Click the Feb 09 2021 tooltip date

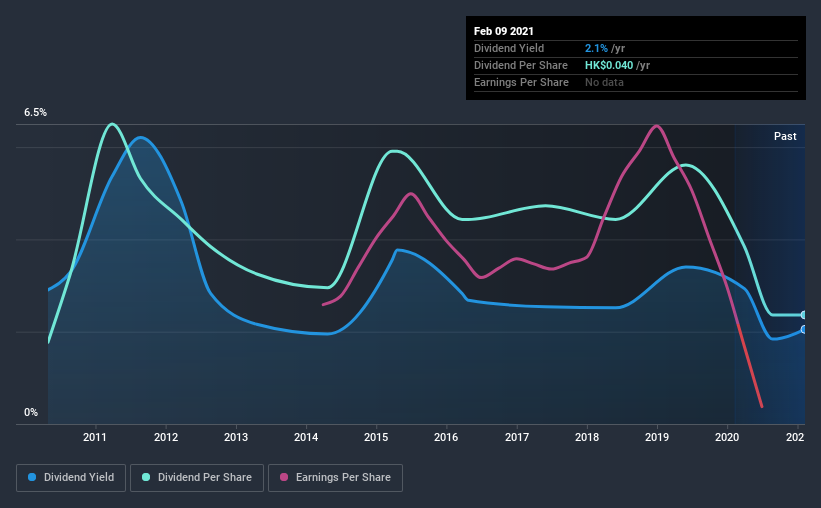click(x=504, y=31)
